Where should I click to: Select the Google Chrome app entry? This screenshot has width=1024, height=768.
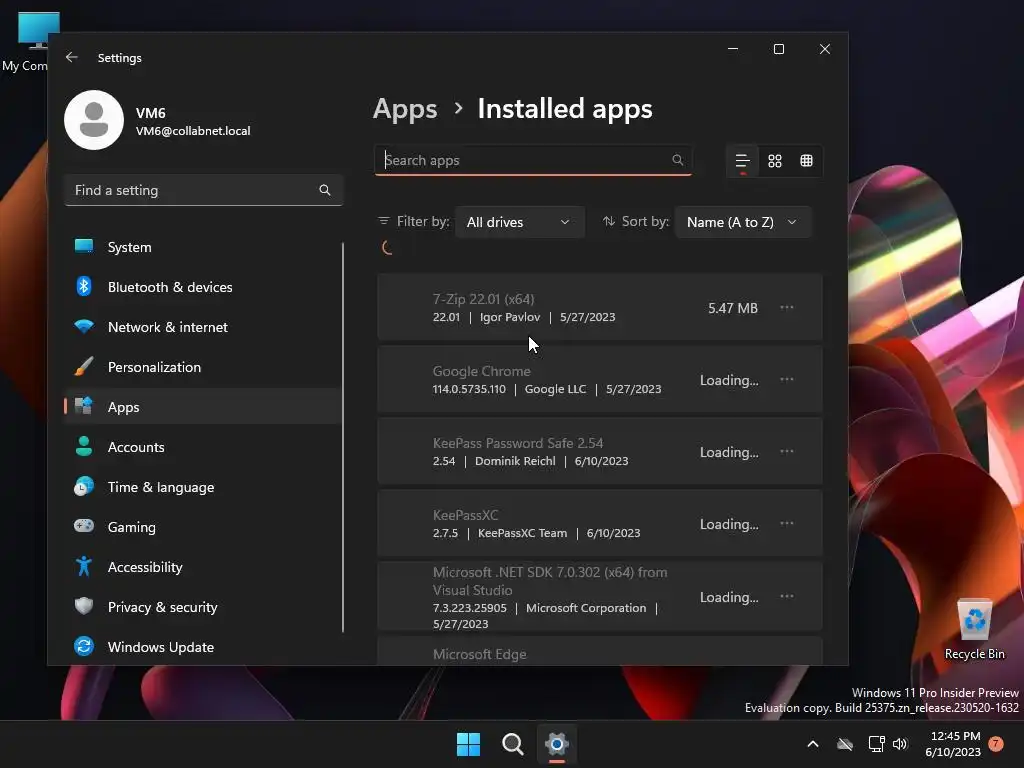(x=600, y=379)
